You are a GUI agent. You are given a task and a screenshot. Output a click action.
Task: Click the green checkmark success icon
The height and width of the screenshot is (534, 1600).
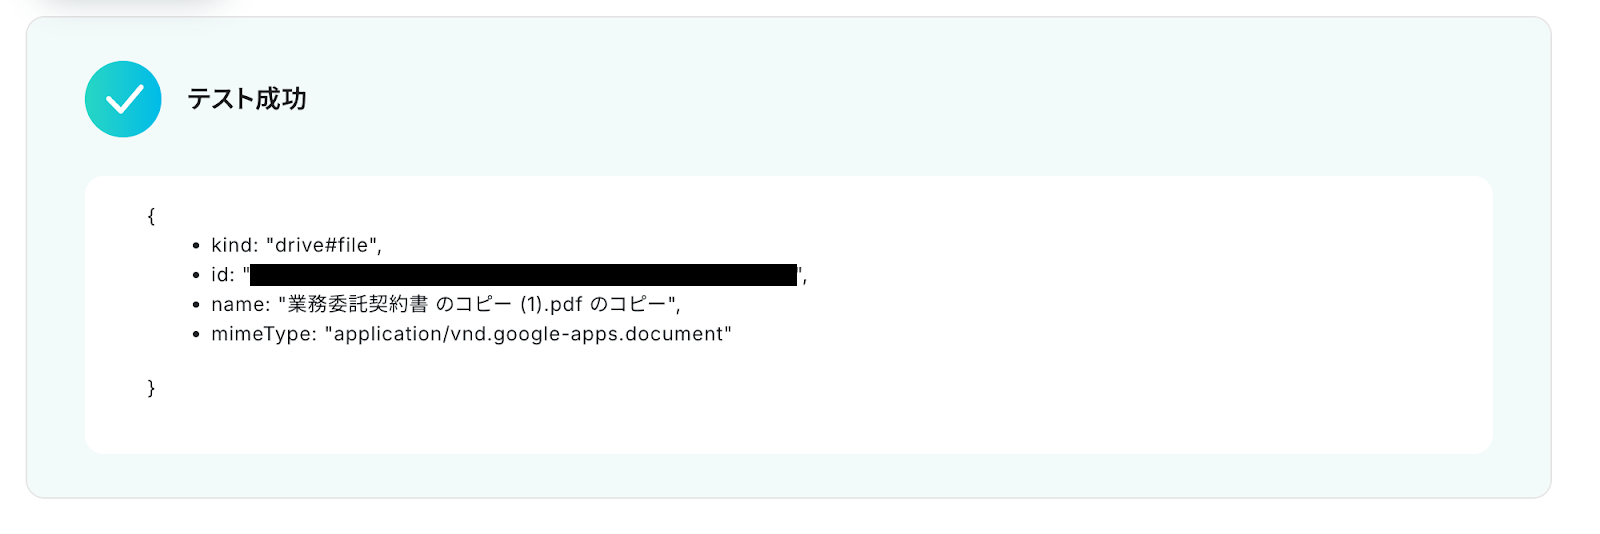click(123, 99)
